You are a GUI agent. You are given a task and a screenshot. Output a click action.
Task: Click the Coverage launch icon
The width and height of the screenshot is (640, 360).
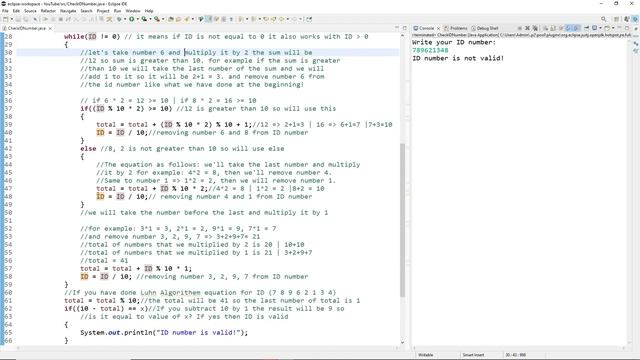144,19
